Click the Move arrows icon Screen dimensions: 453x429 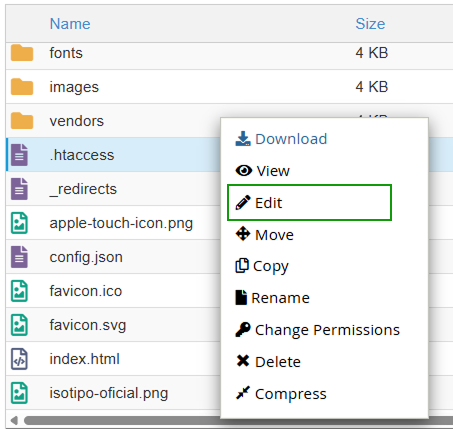[243, 234]
